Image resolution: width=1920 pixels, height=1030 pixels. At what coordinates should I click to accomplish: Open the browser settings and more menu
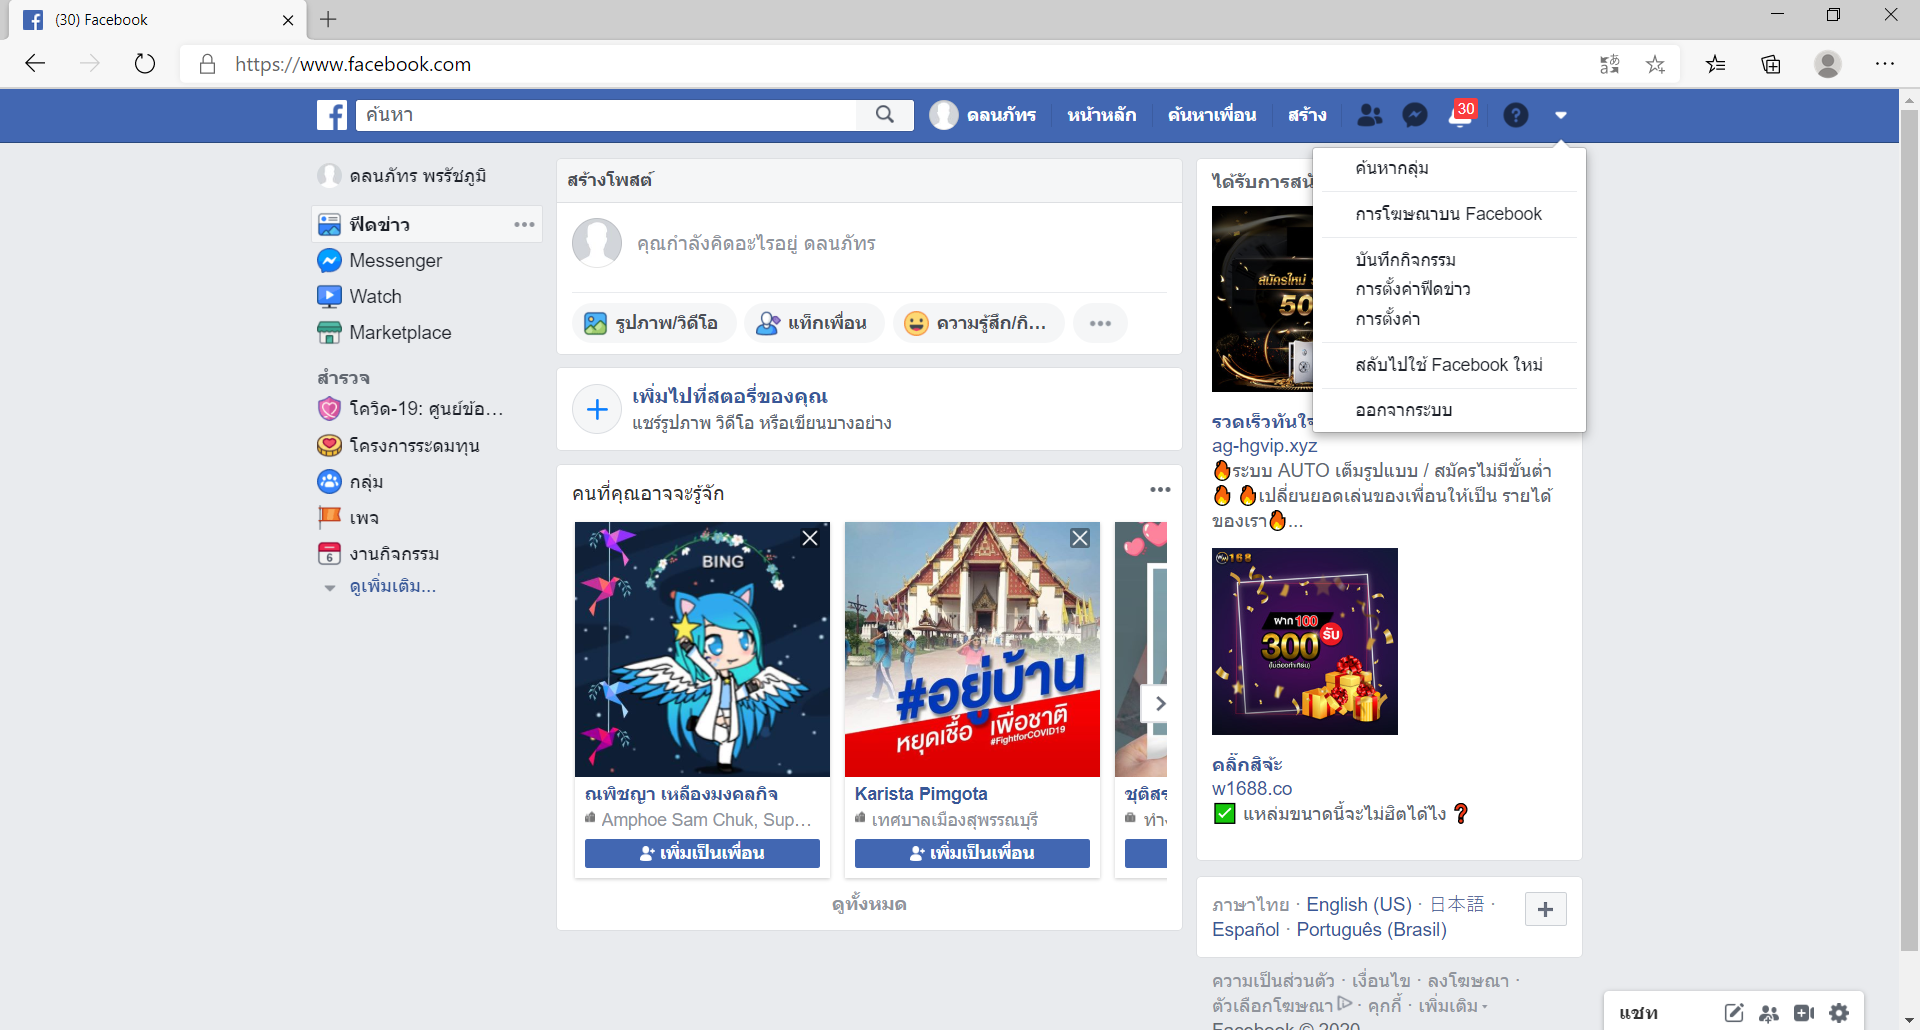1885,64
